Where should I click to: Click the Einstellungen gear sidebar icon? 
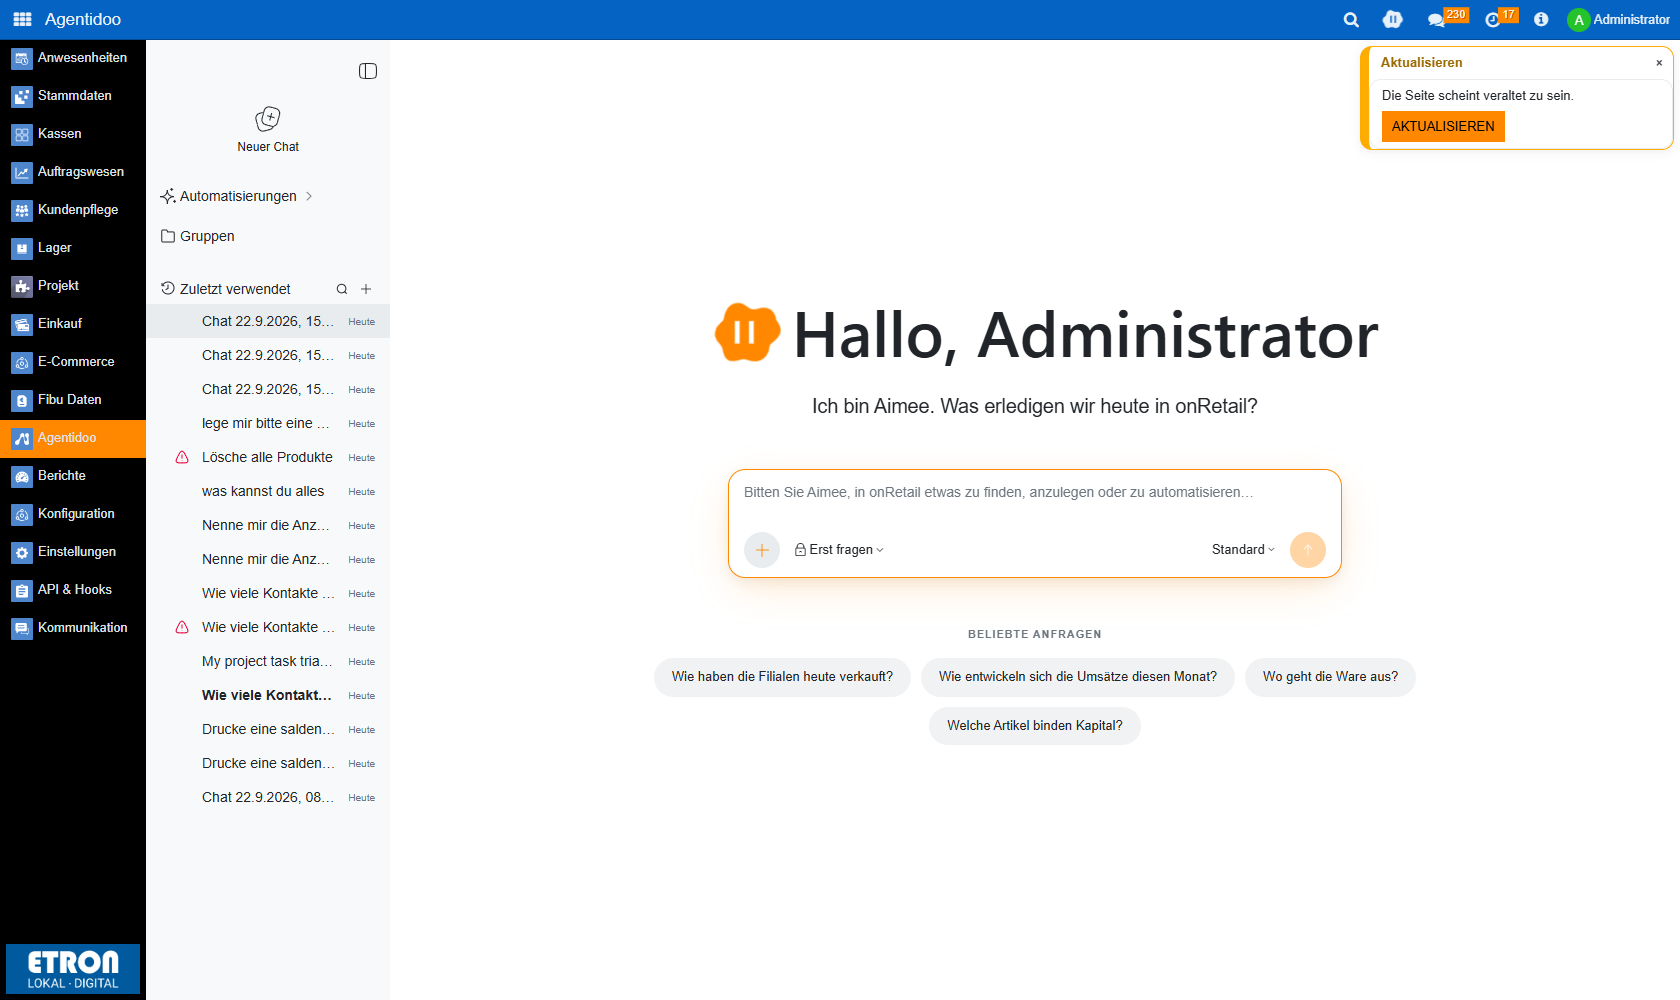[x=22, y=552]
